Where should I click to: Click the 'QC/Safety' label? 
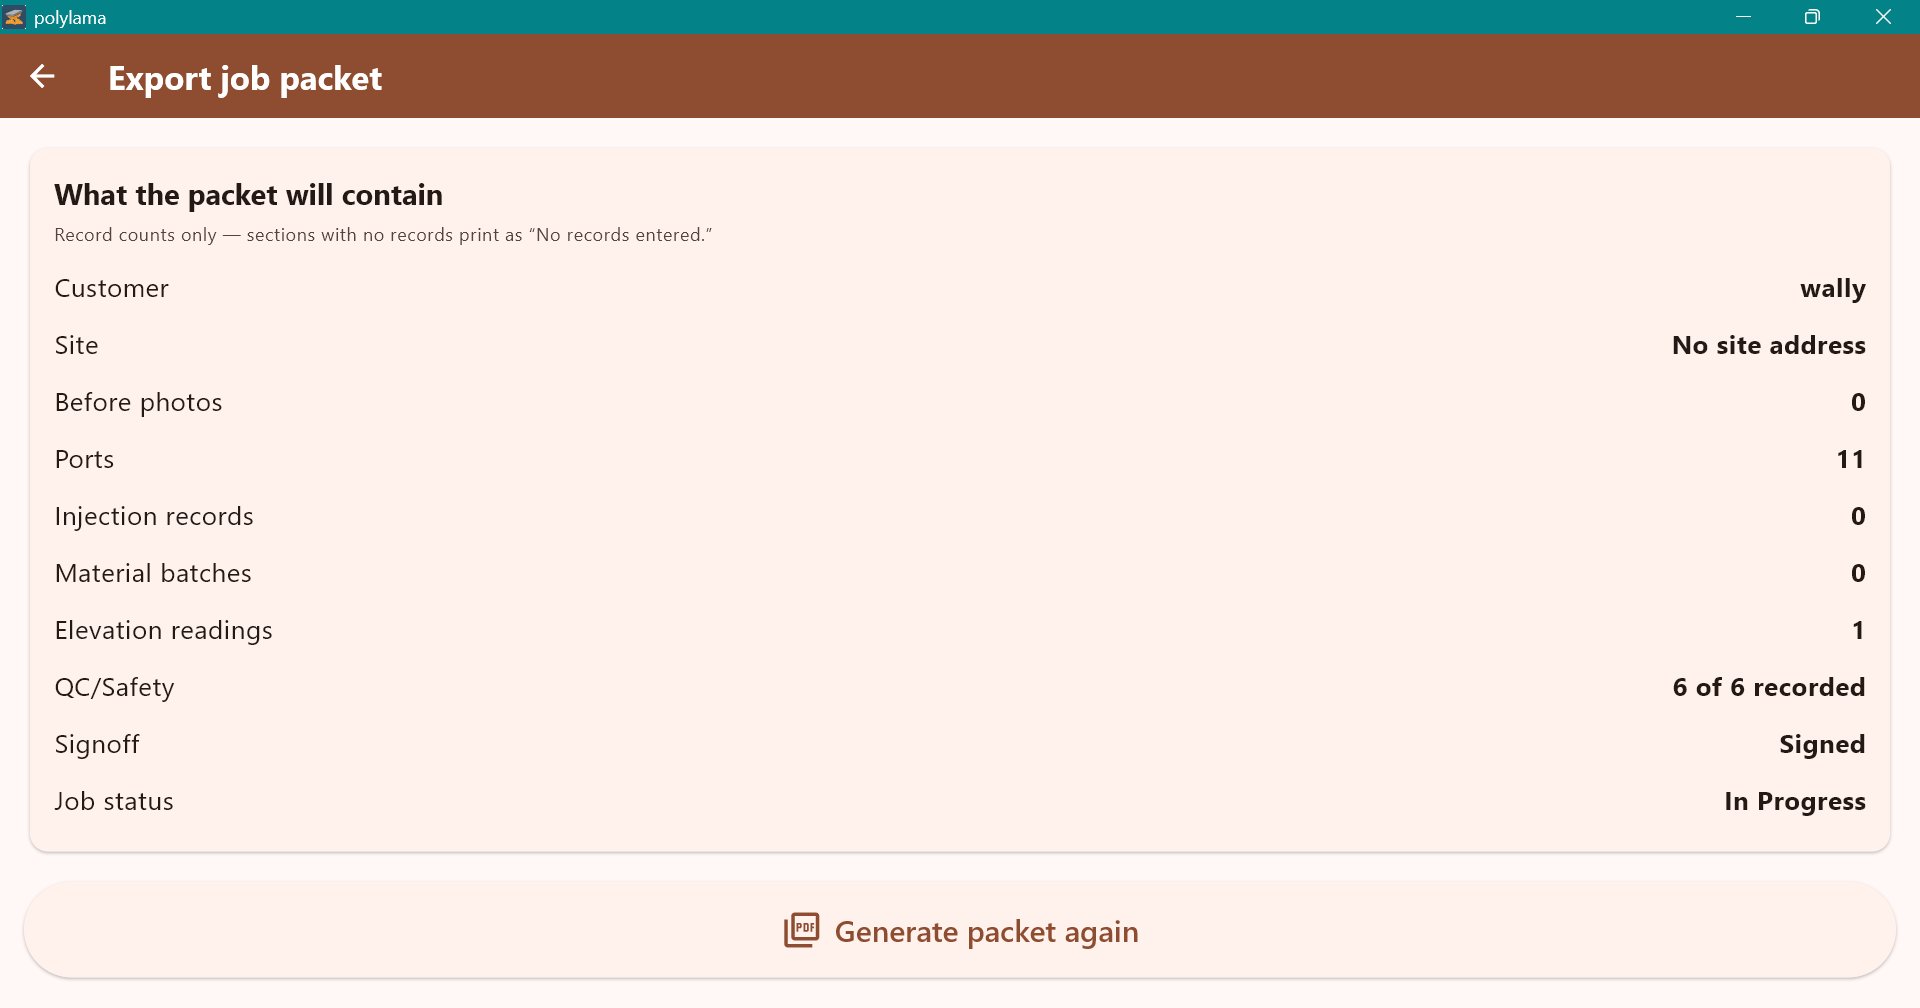pyautogui.click(x=114, y=687)
